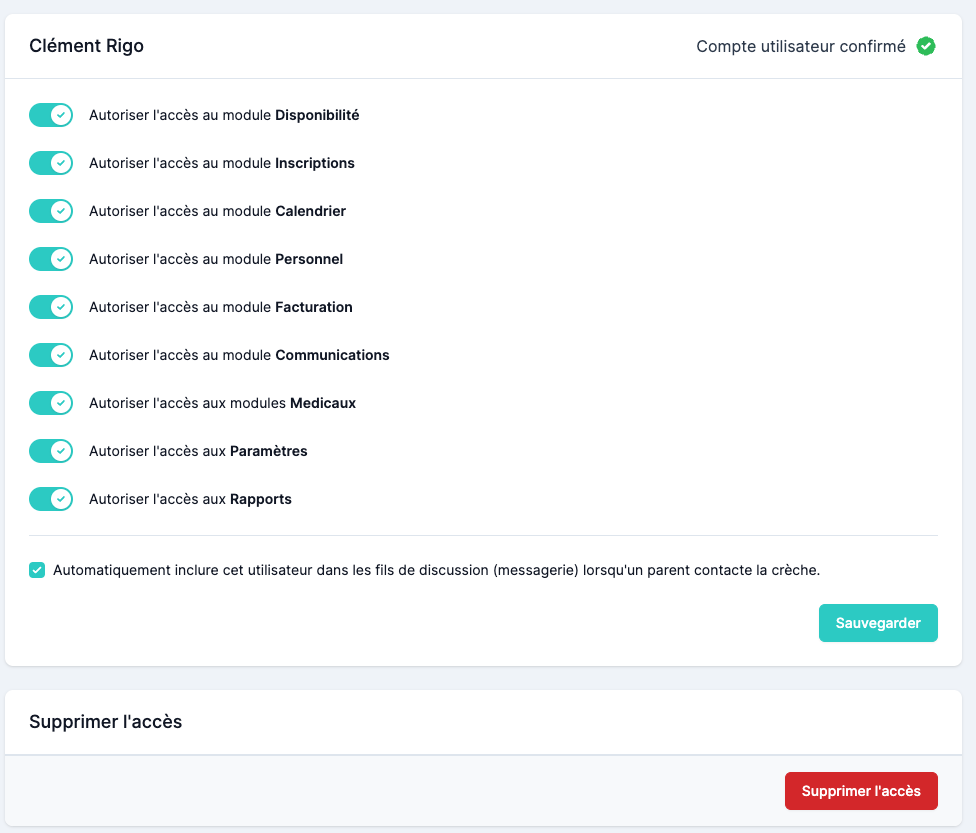Click the Clément Rigo user name heading
The image size is (976, 833).
coord(86,46)
